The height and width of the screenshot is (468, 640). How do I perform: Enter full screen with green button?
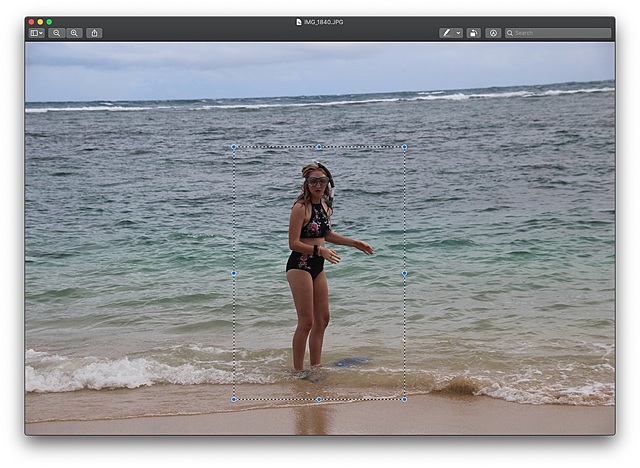click(x=49, y=22)
